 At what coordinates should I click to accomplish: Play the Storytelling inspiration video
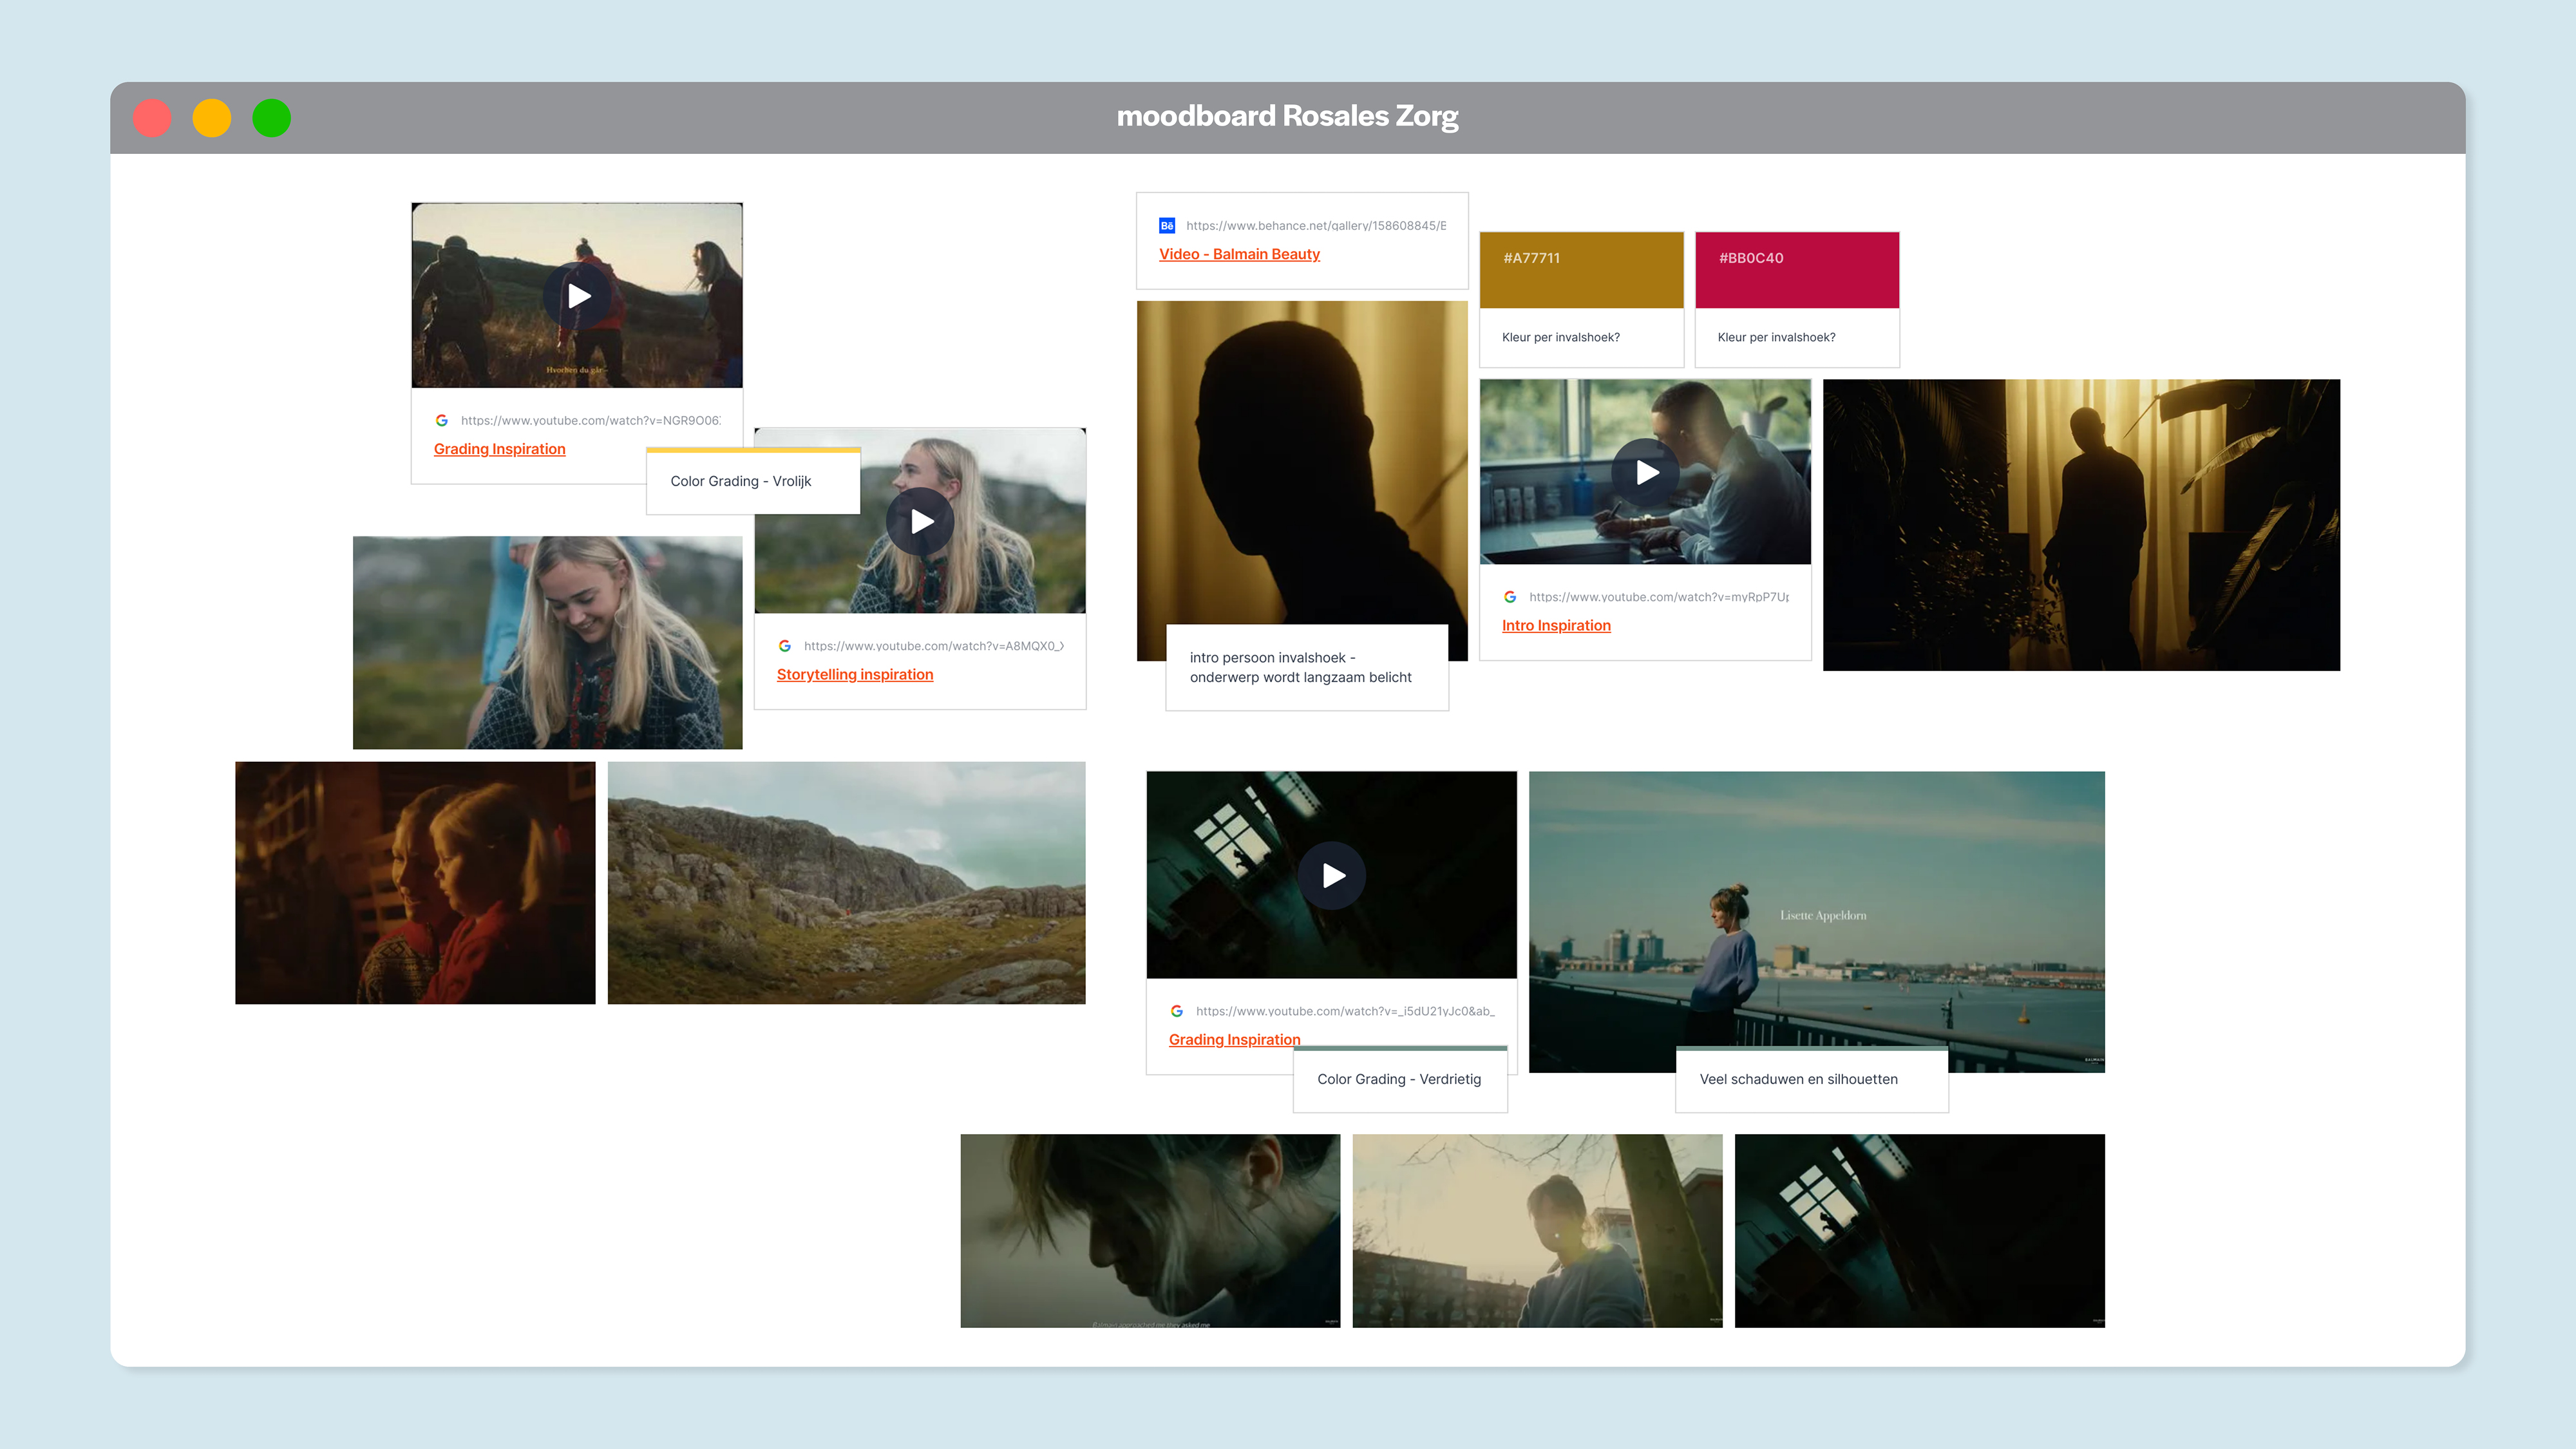pos(920,521)
